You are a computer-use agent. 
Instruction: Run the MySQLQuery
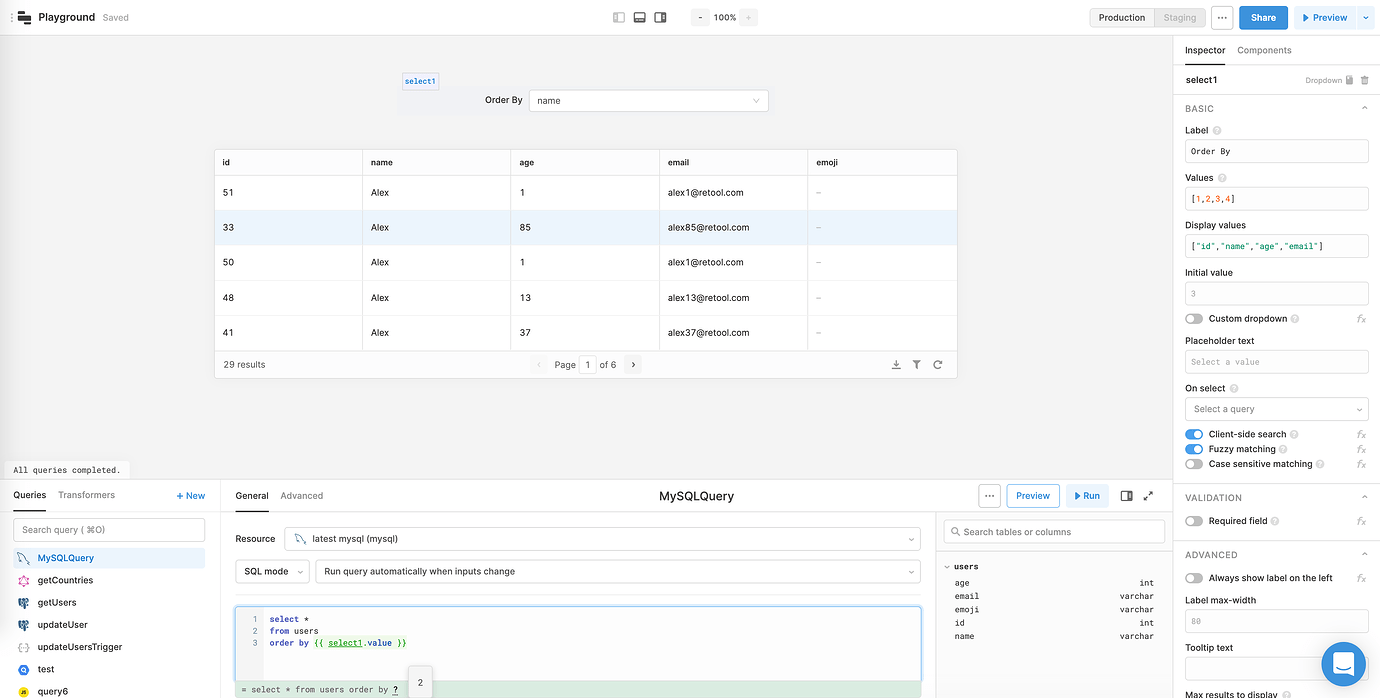(x=1087, y=495)
